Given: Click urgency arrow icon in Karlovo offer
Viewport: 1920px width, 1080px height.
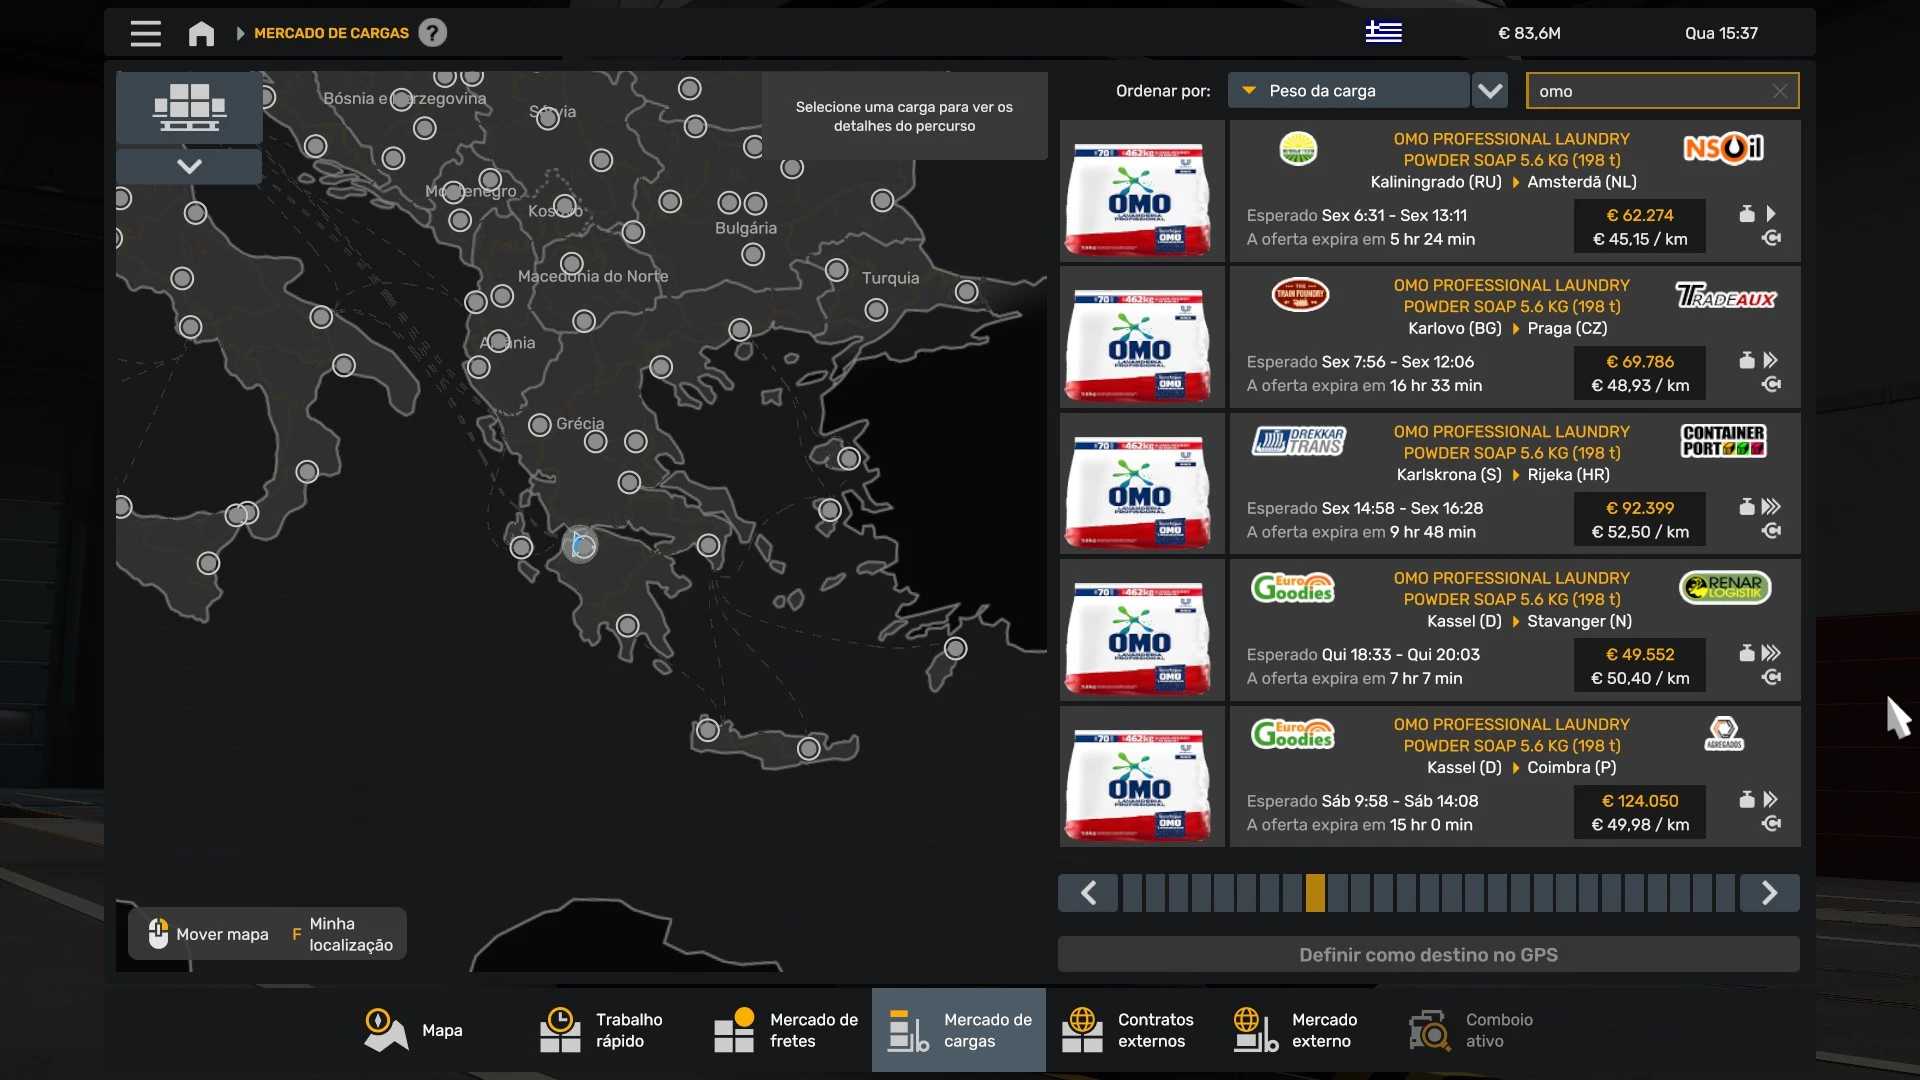Looking at the screenshot, I should 1770,361.
